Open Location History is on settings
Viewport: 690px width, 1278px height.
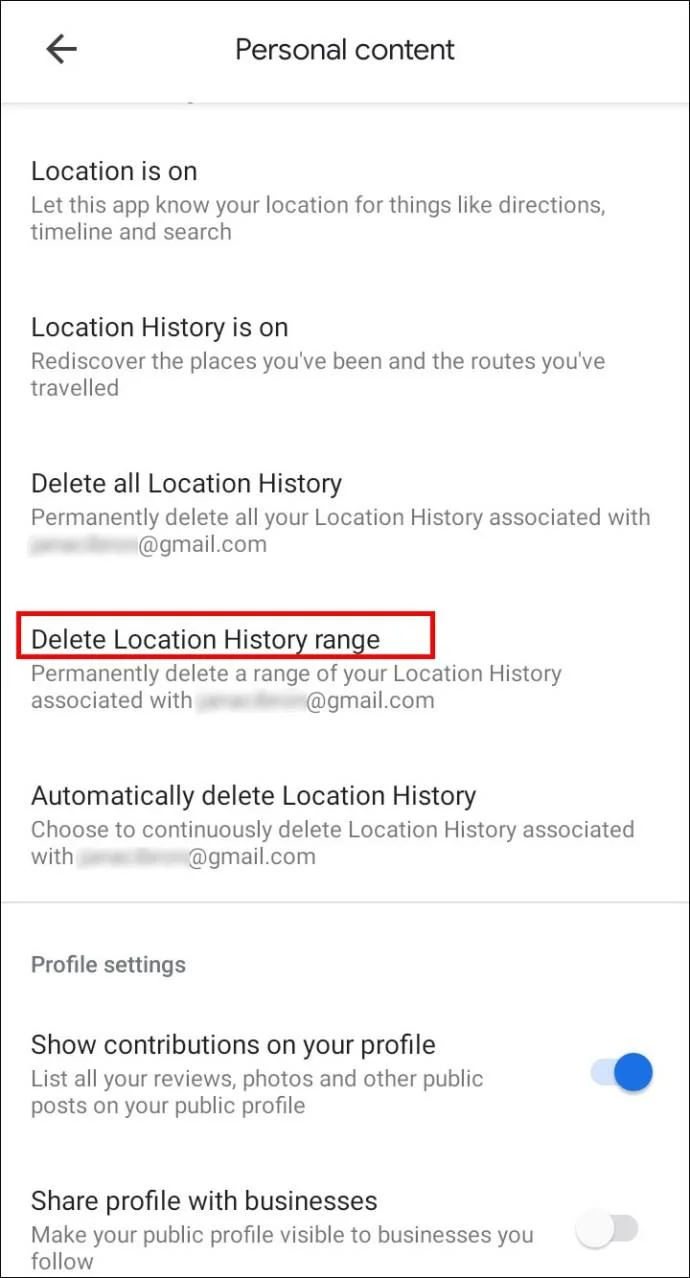pyautogui.click(x=159, y=326)
